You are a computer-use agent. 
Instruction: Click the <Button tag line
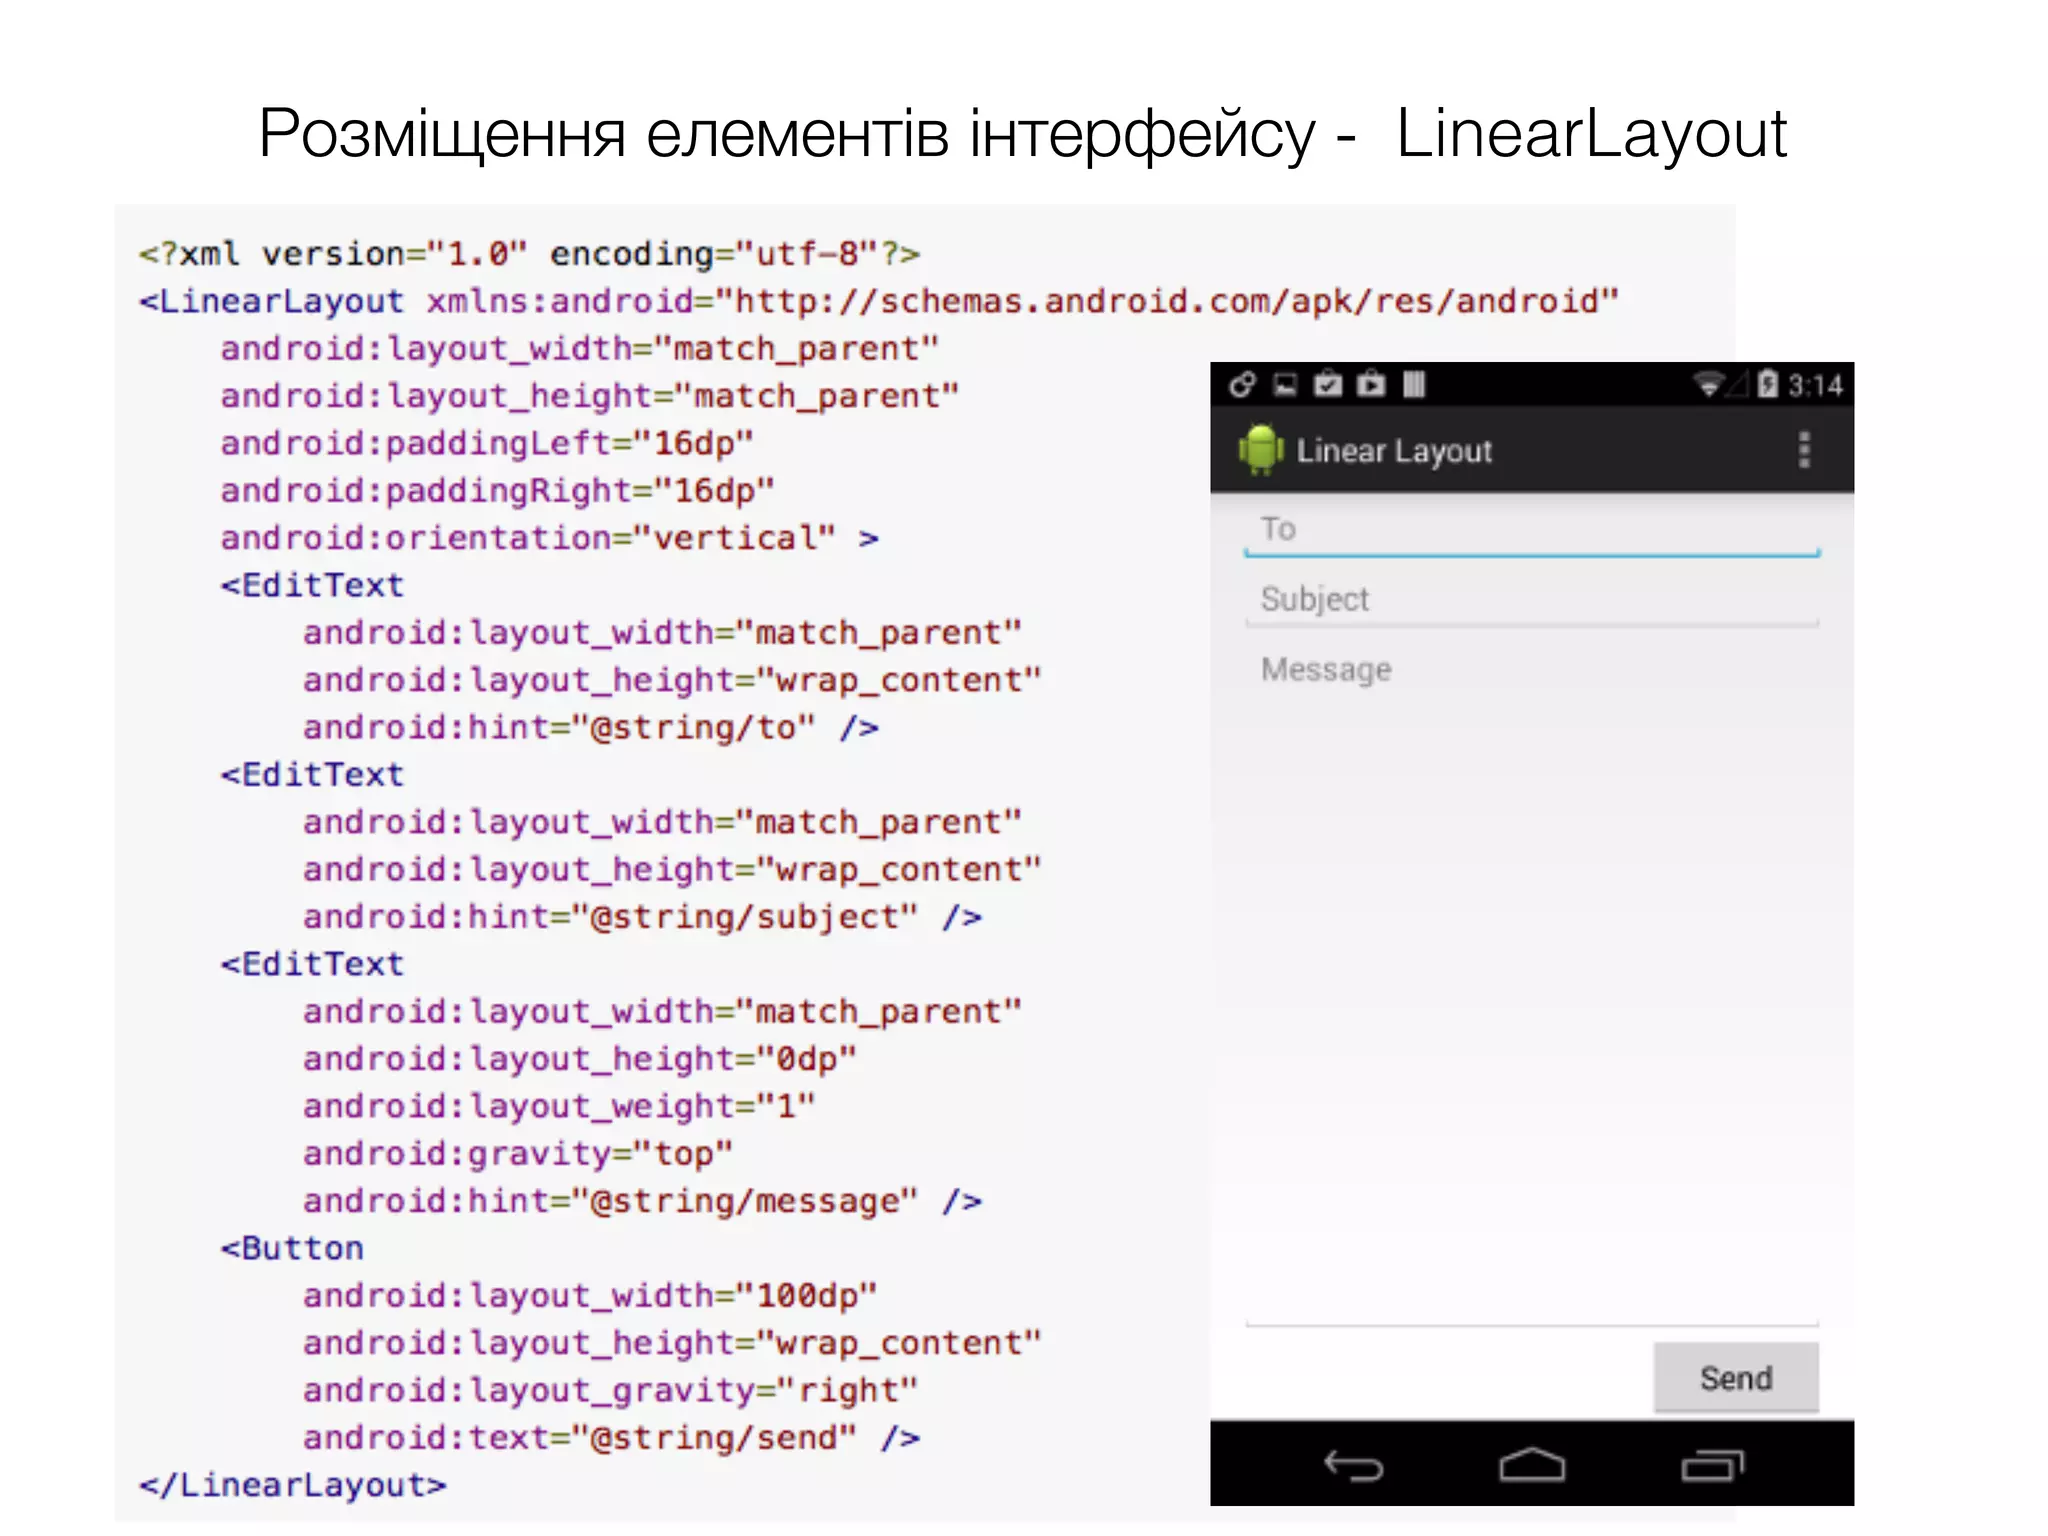tap(292, 1248)
